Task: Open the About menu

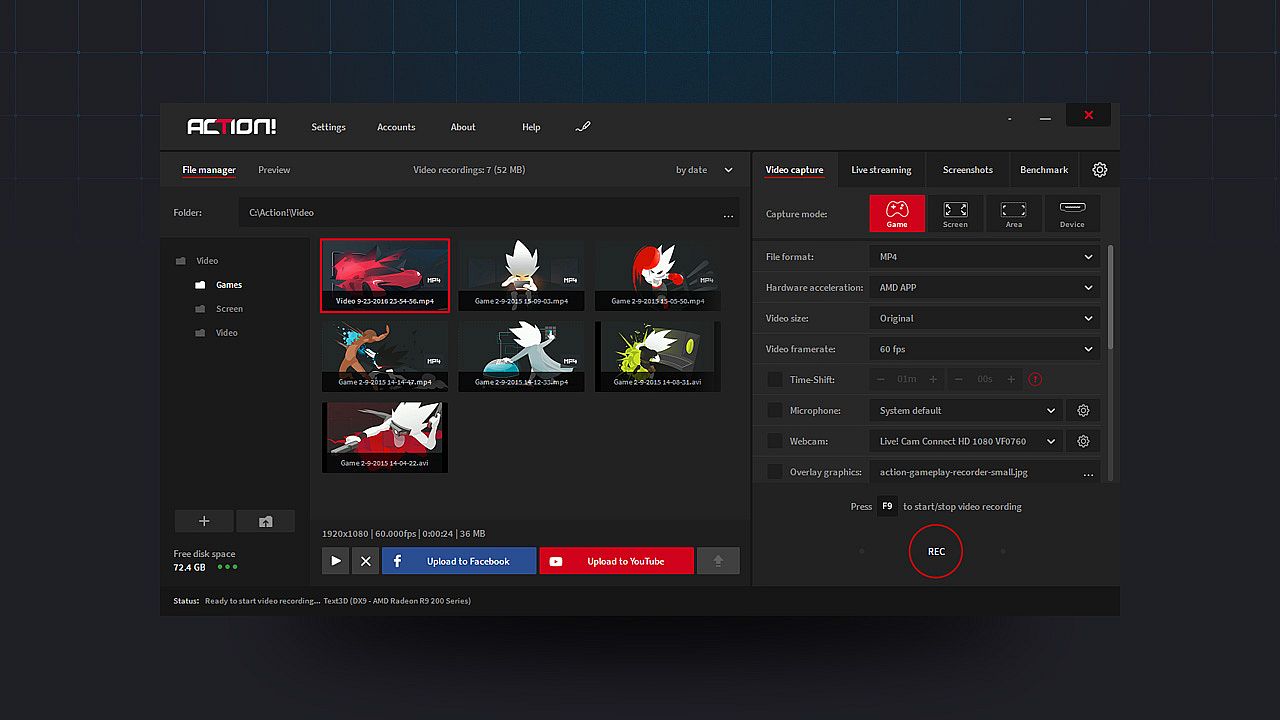Action: [463, 127]
